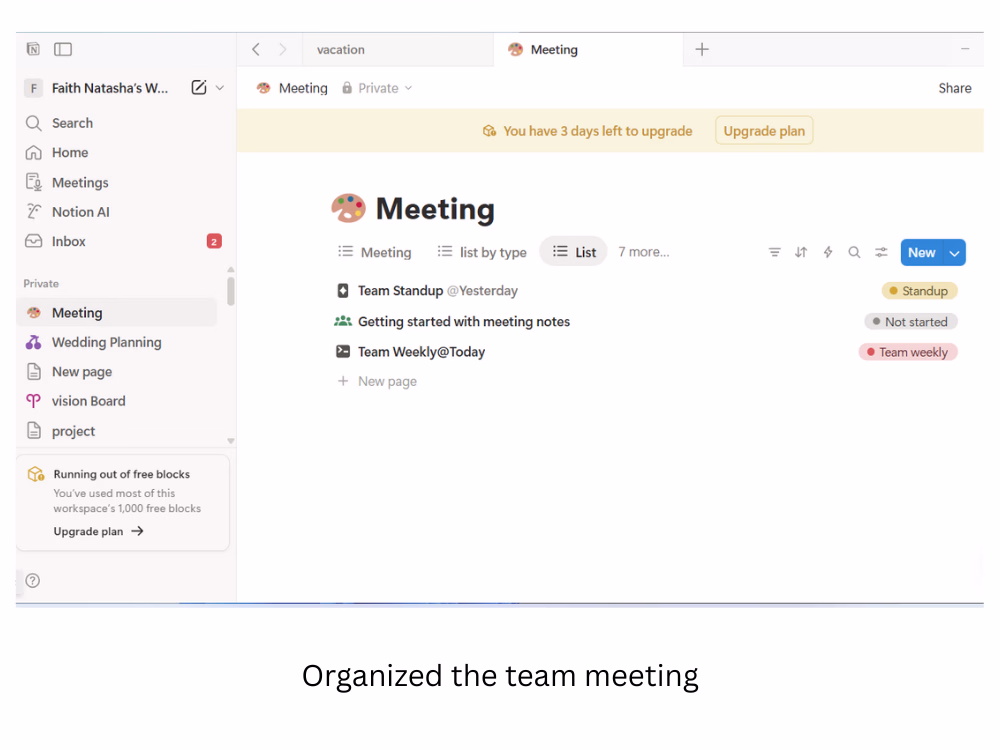Image resolution: width=1000 pixels, height=750 pixels.
Task: Open automations lightning bolt icon
Action: pyautogui.click(x=828, y=252)
